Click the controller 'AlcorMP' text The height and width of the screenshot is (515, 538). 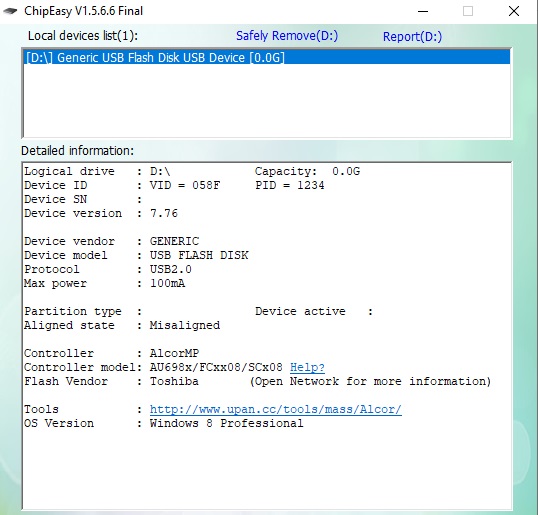(x=174, y=353)
